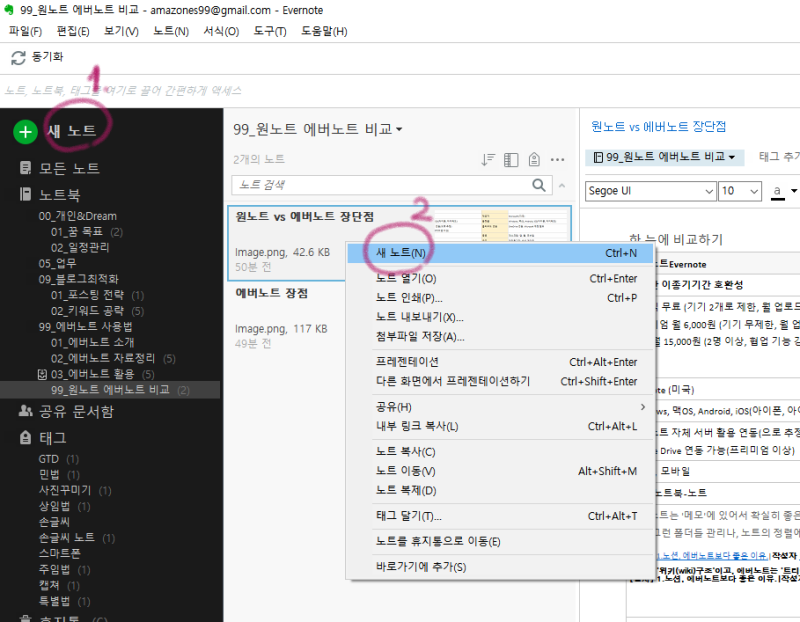The height and width of the screenshot is (622, 800).
Task: Open the 편집(E) menu
Action: (73, 31)
